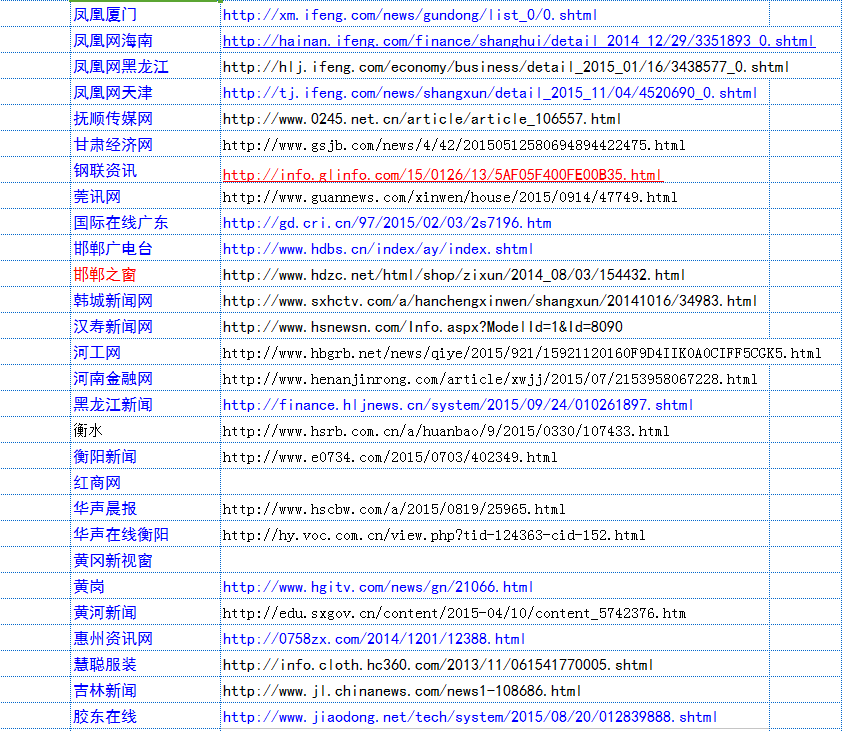The width and height of the screenshot is (842, 731).
Task: Click the empty URL cell beside 红商网
Action: coord(495,482)
